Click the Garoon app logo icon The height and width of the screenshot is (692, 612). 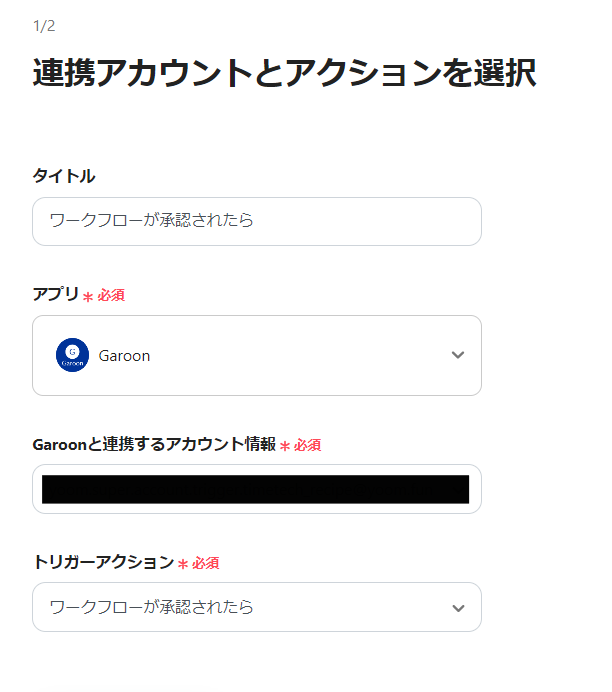(x=72, y=355)
